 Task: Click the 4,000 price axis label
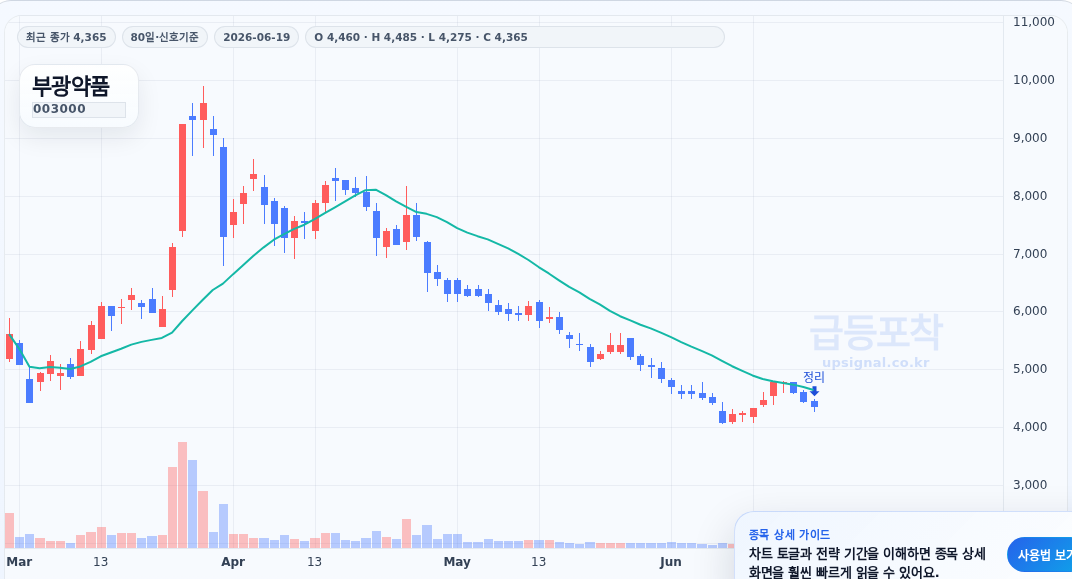[x=1030, y=427]
